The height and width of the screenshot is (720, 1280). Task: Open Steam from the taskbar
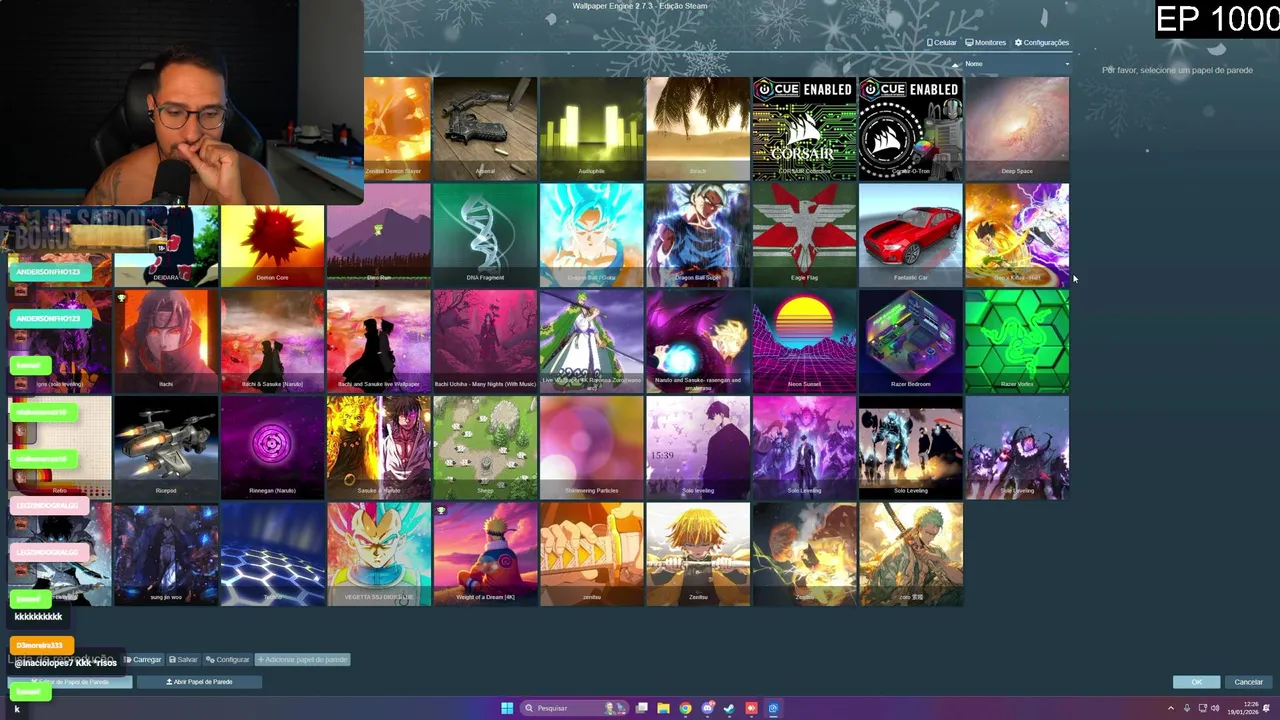pyautogui.click(x=729, y=708)
